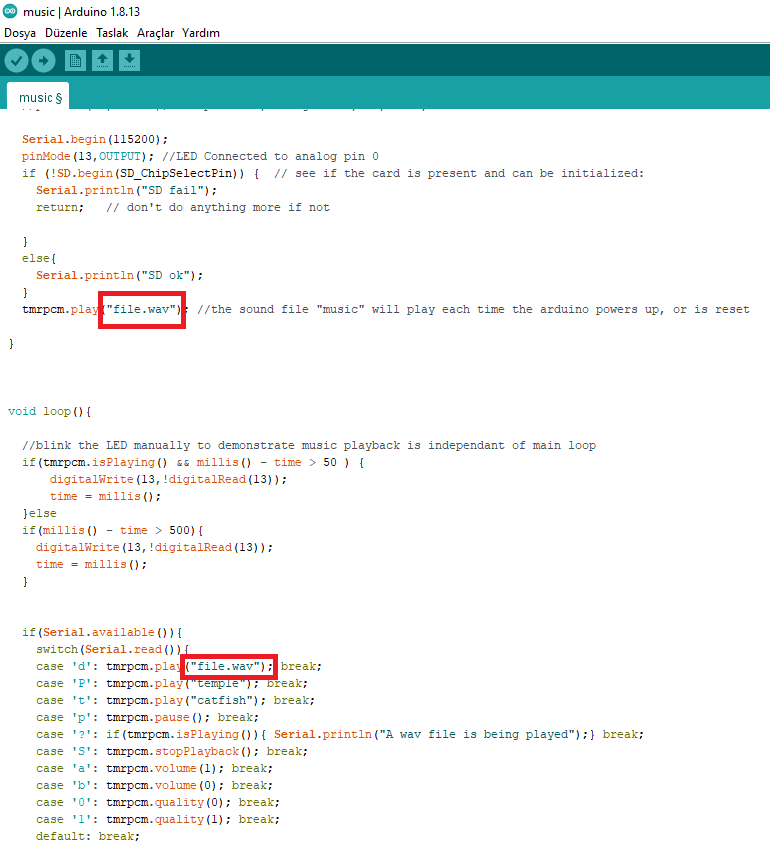Open the Dosya menu
The height and width of the screenshot is (847, 770).
point(20,33)
